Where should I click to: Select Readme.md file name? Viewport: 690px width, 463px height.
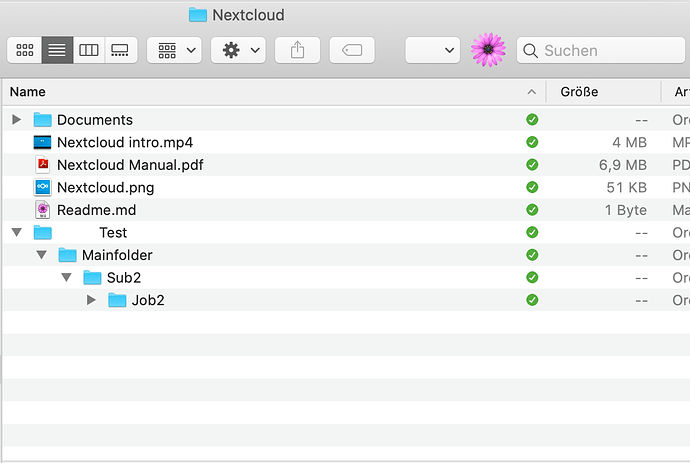[x=96, y=210]
